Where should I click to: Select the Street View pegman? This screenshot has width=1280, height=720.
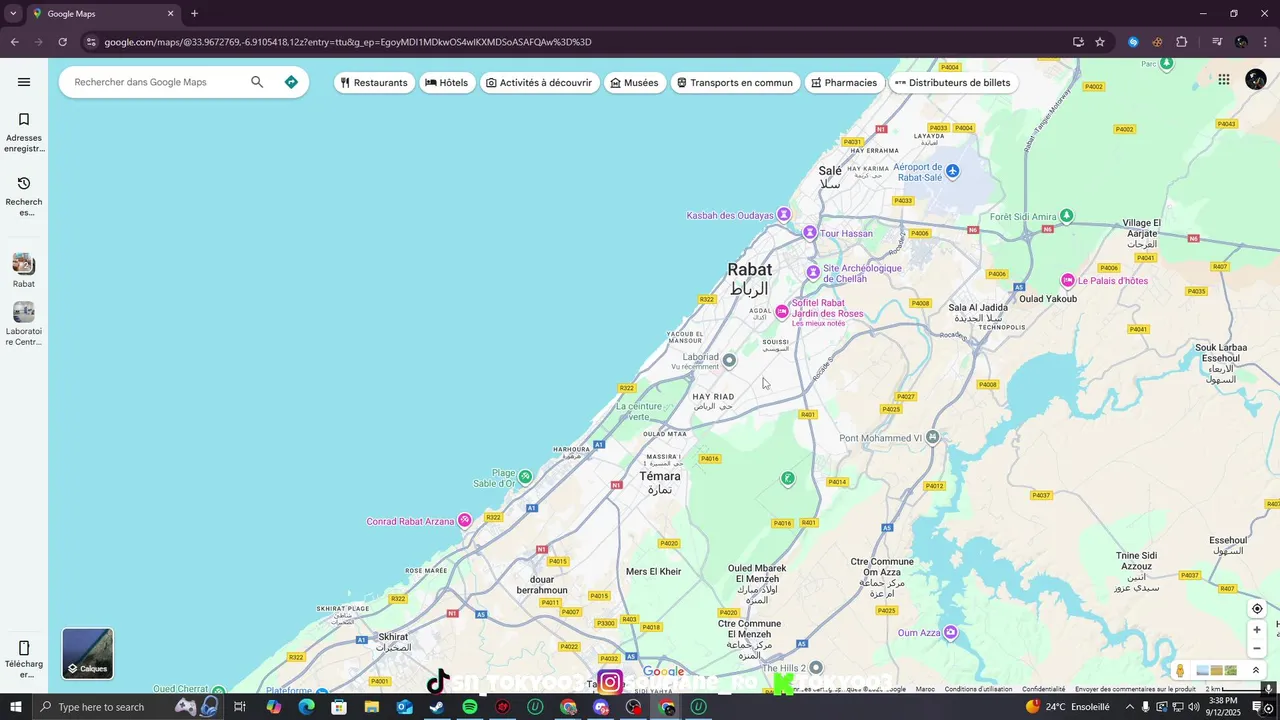pos(1181,671)
